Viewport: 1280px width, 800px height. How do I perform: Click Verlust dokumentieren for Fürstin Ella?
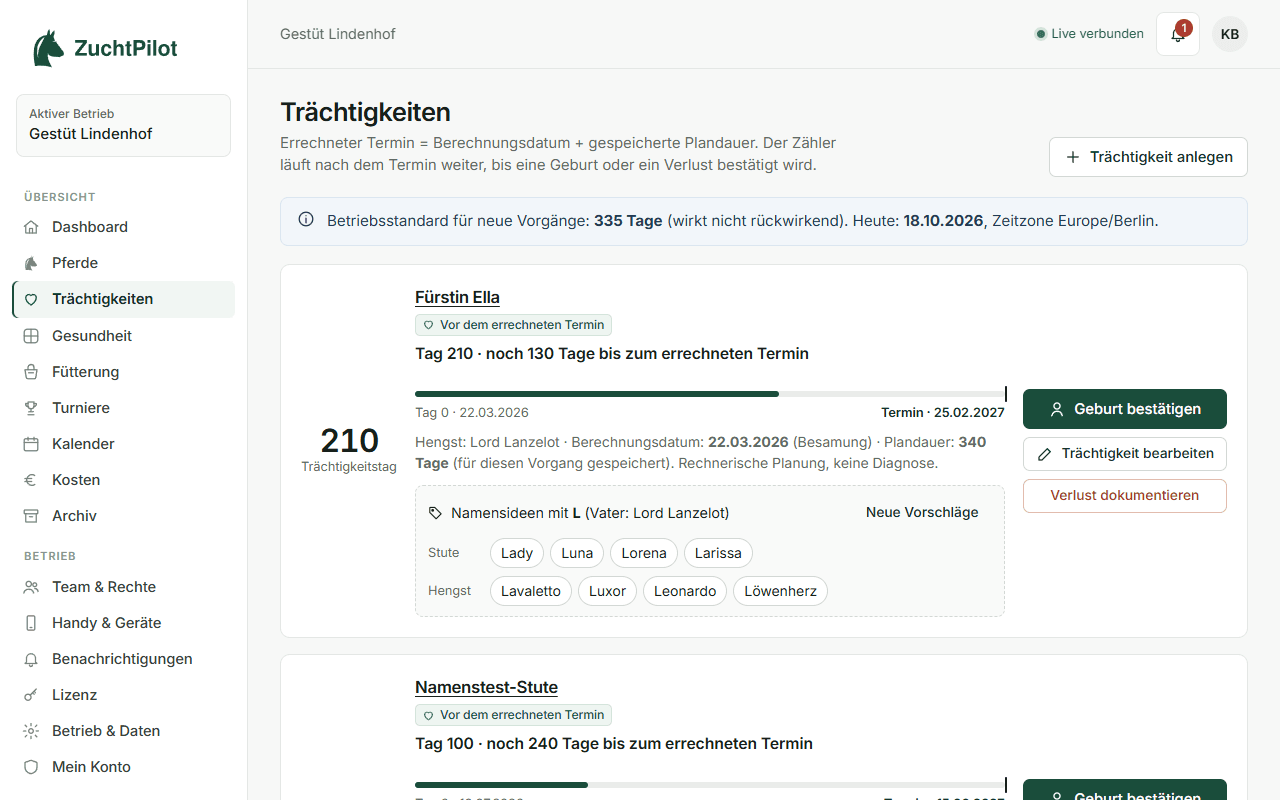point(1125,496)
